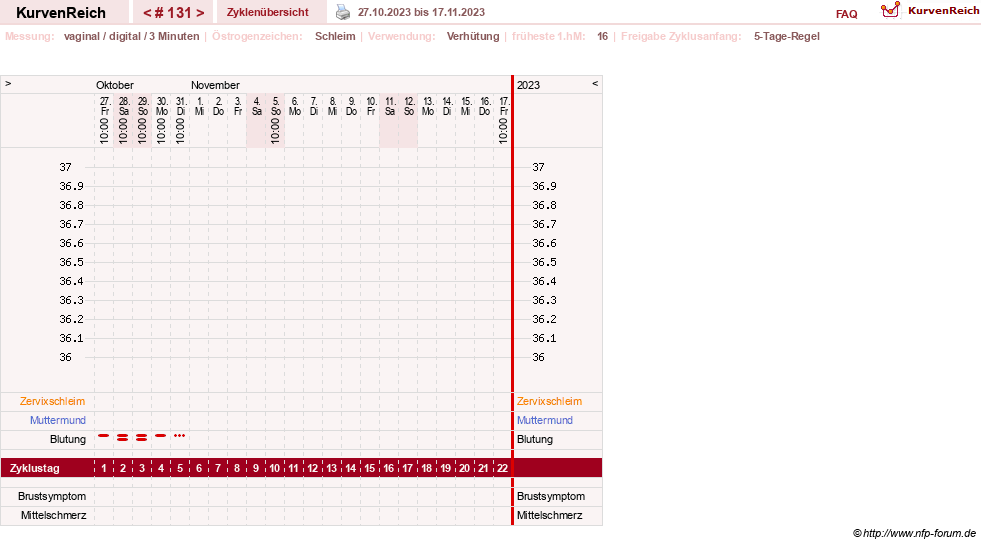Click the date range 27.10.2023 bis 17.11.2023

[421, 12]
